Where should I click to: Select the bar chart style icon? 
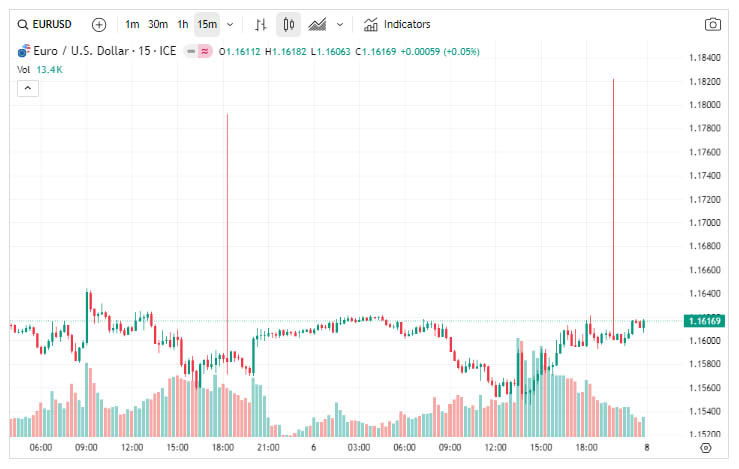[x=261, y=25]
